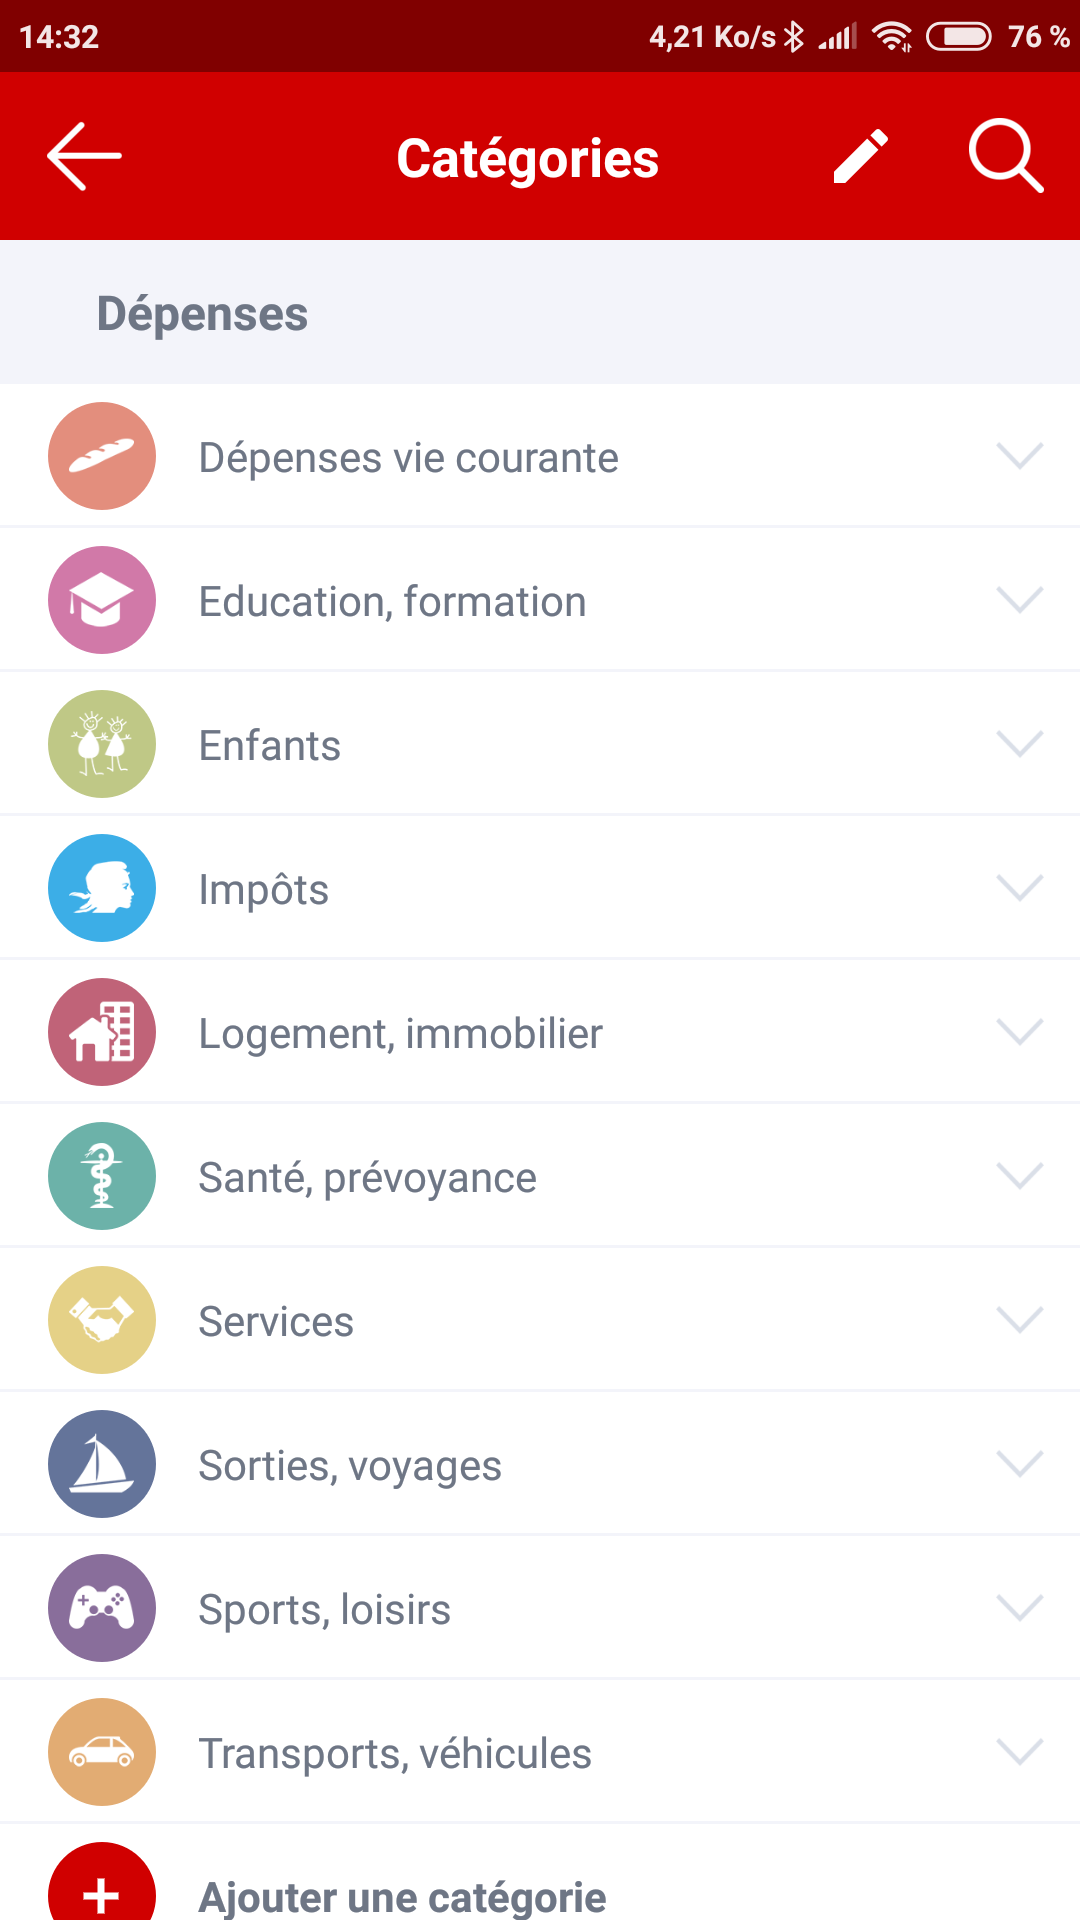Tap the baguette icon for Dépenses vie courante
The width and height of the screenshot is (1080, 1920).
[102, 456]
